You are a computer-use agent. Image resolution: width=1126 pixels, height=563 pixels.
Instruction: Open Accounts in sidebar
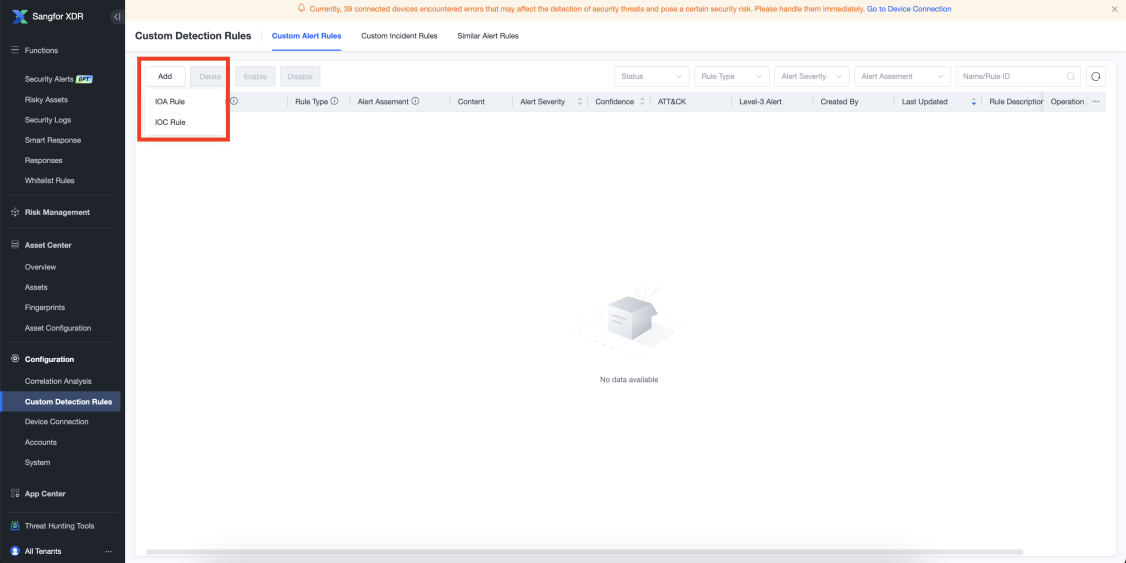(x=41, y=442)
